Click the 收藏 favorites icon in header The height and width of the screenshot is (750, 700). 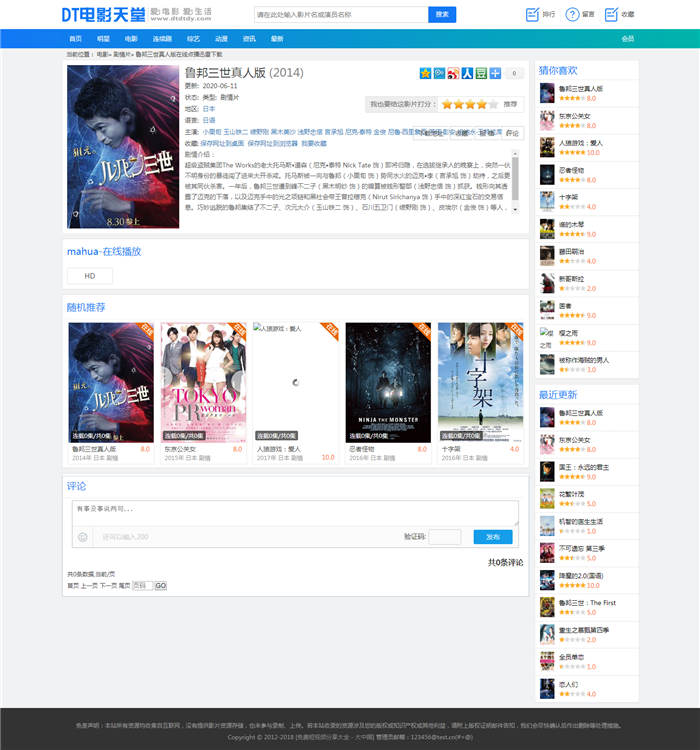coord(612,14)
